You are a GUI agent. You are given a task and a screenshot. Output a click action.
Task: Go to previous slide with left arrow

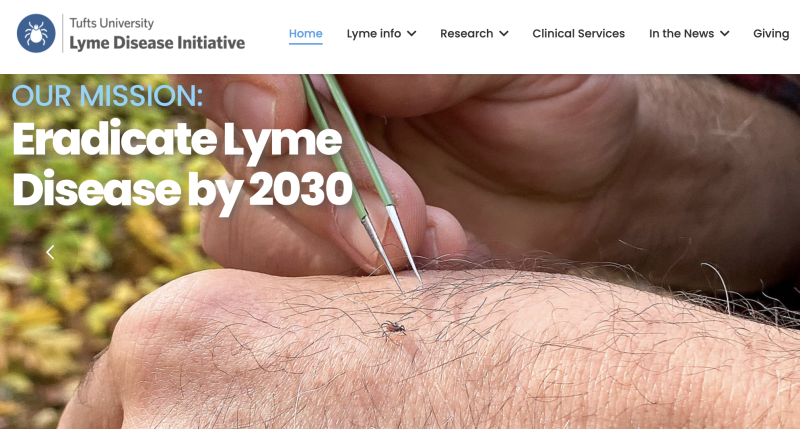click(50, 252)
